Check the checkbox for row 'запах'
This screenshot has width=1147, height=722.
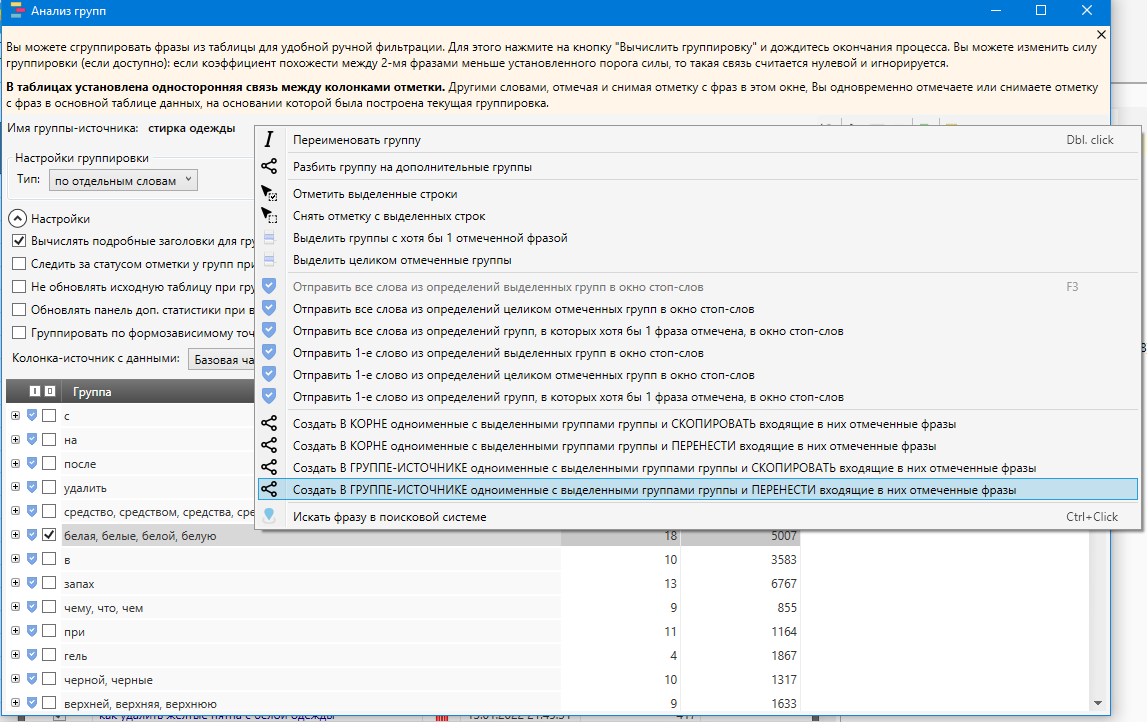pyautogui.click(x=49, y=583)
